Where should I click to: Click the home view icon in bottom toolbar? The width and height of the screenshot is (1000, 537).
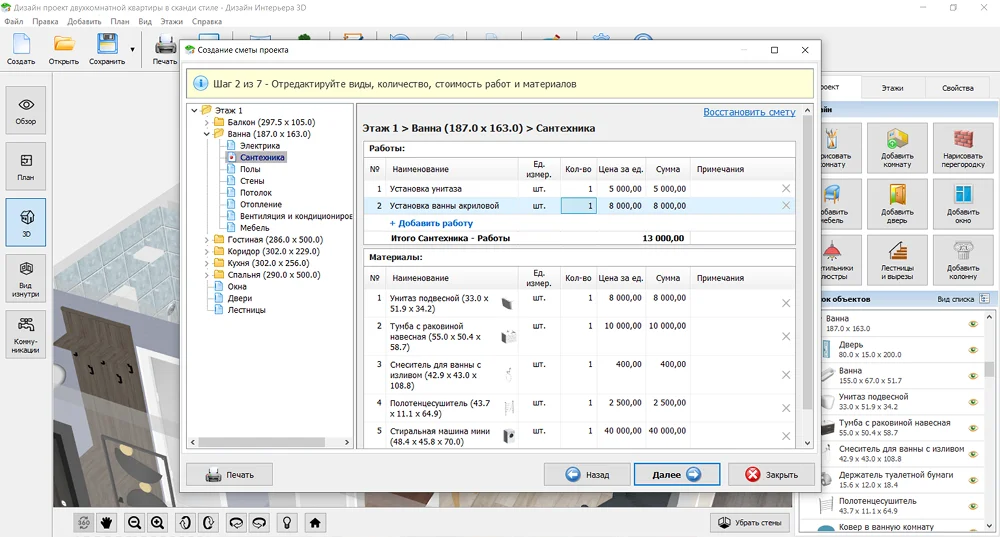314,522
